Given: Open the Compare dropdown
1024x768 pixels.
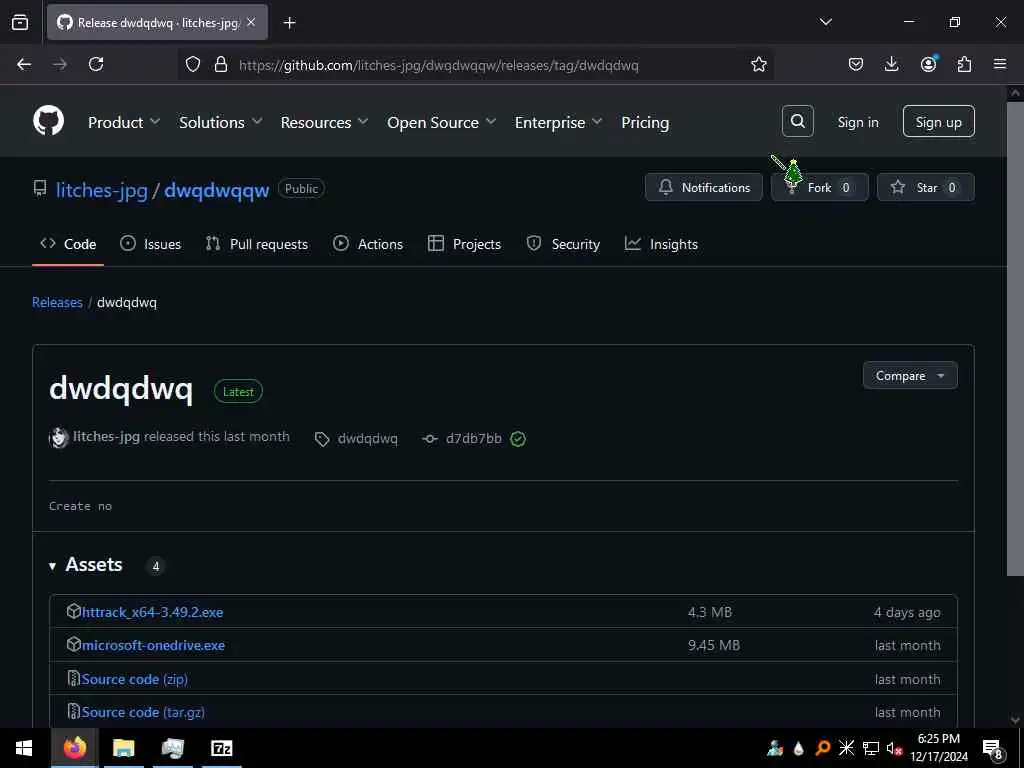Looking at the screenshot, I should coord(910,376).
